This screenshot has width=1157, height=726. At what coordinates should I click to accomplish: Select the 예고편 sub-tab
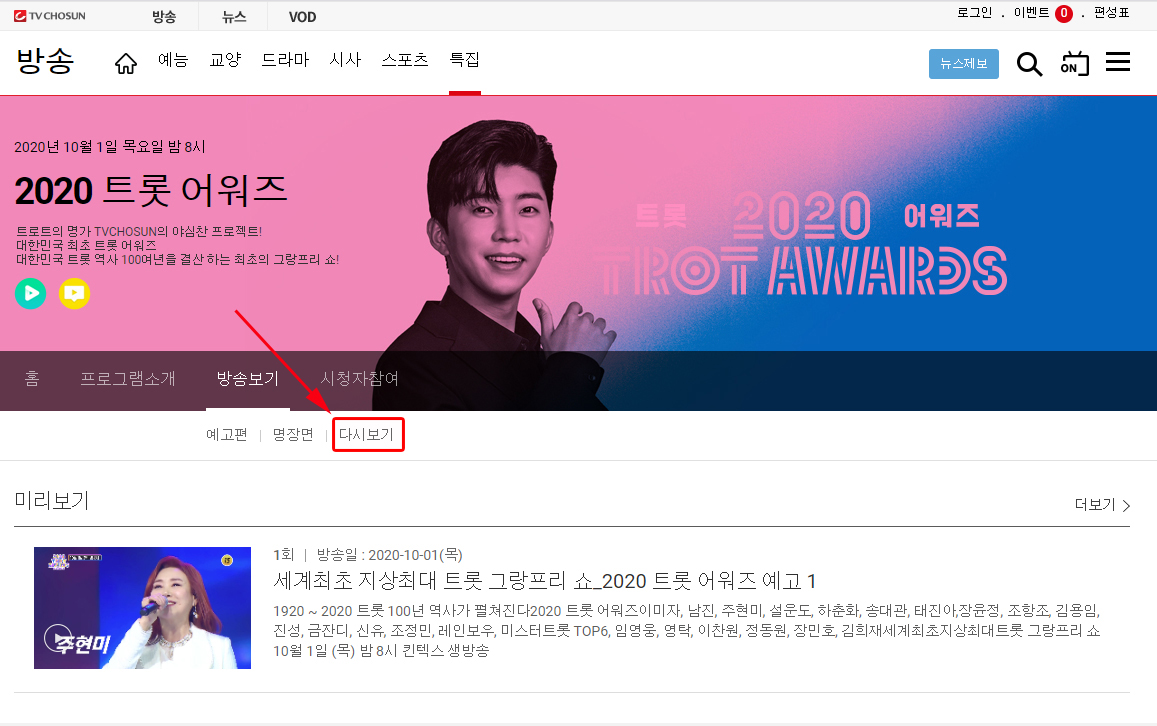click(227, 435)
